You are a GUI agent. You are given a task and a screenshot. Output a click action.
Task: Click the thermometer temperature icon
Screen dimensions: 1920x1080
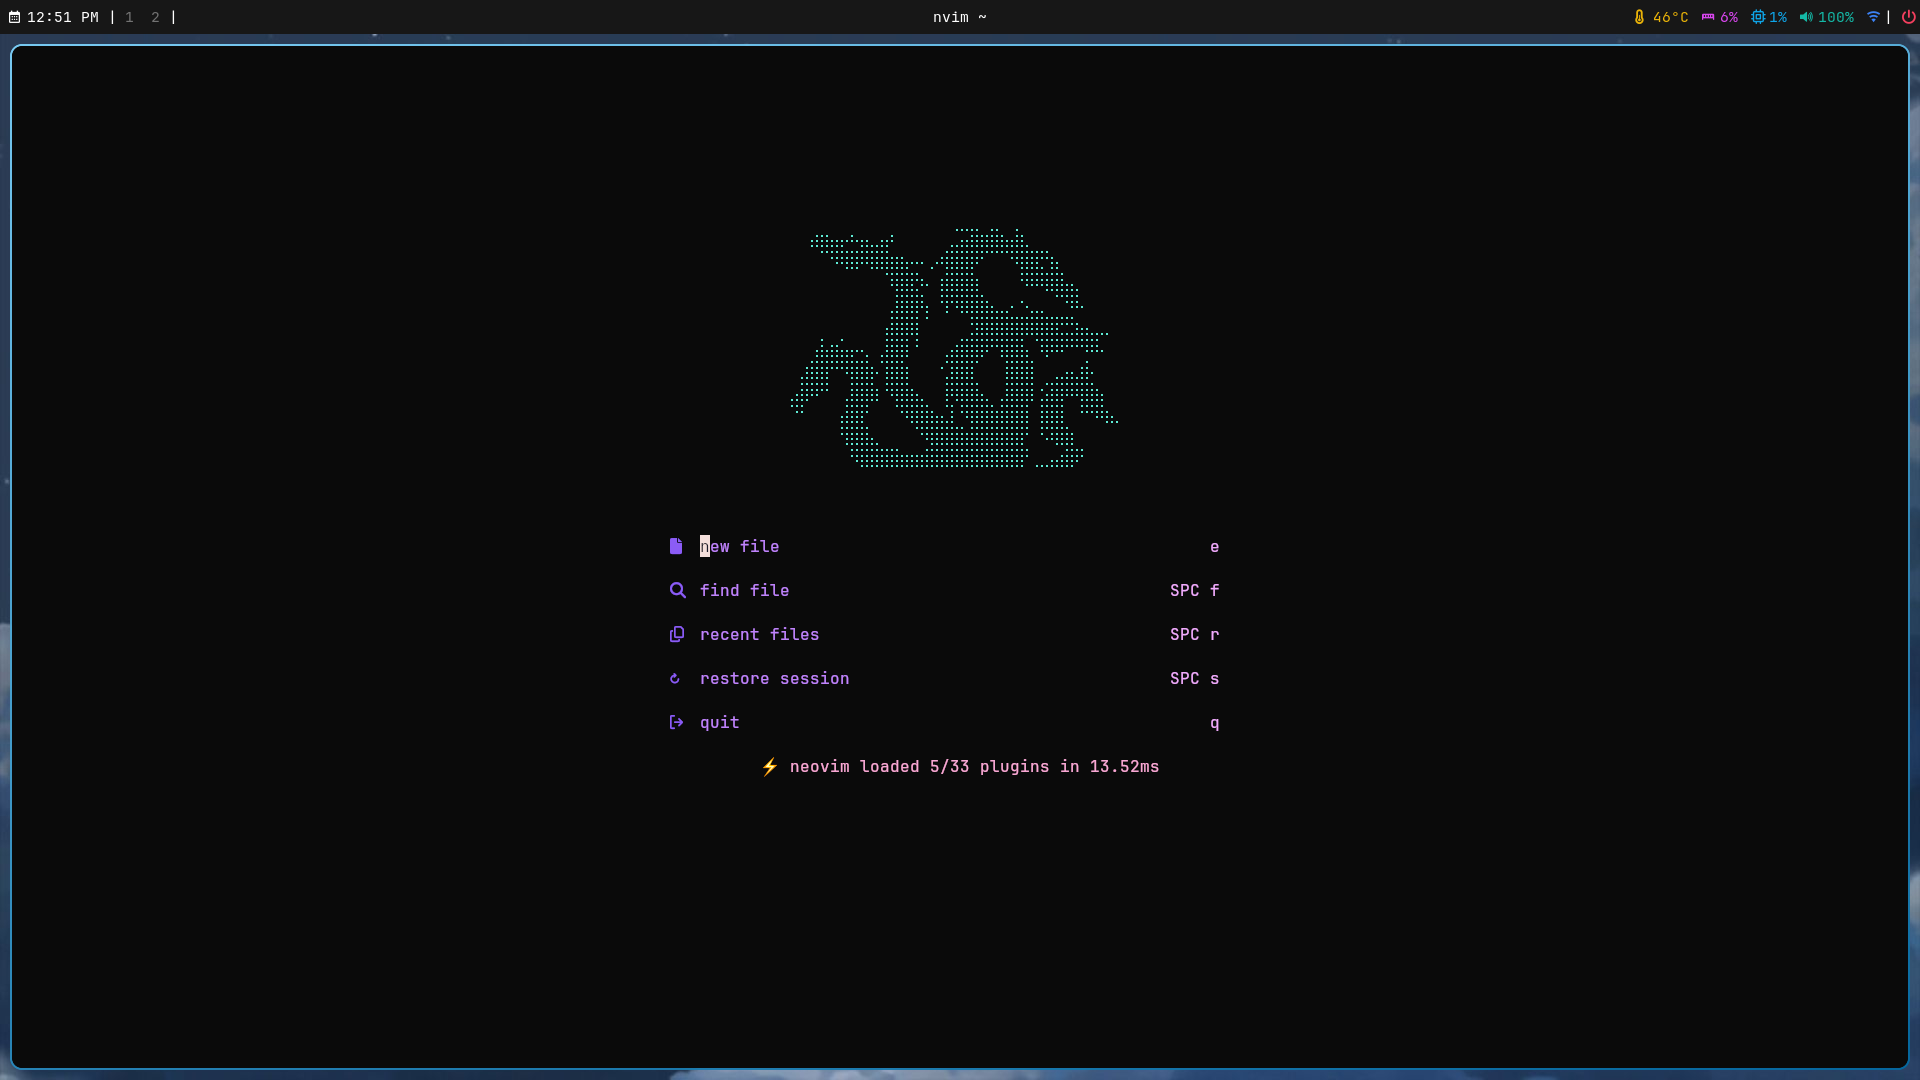(1639, 17)
